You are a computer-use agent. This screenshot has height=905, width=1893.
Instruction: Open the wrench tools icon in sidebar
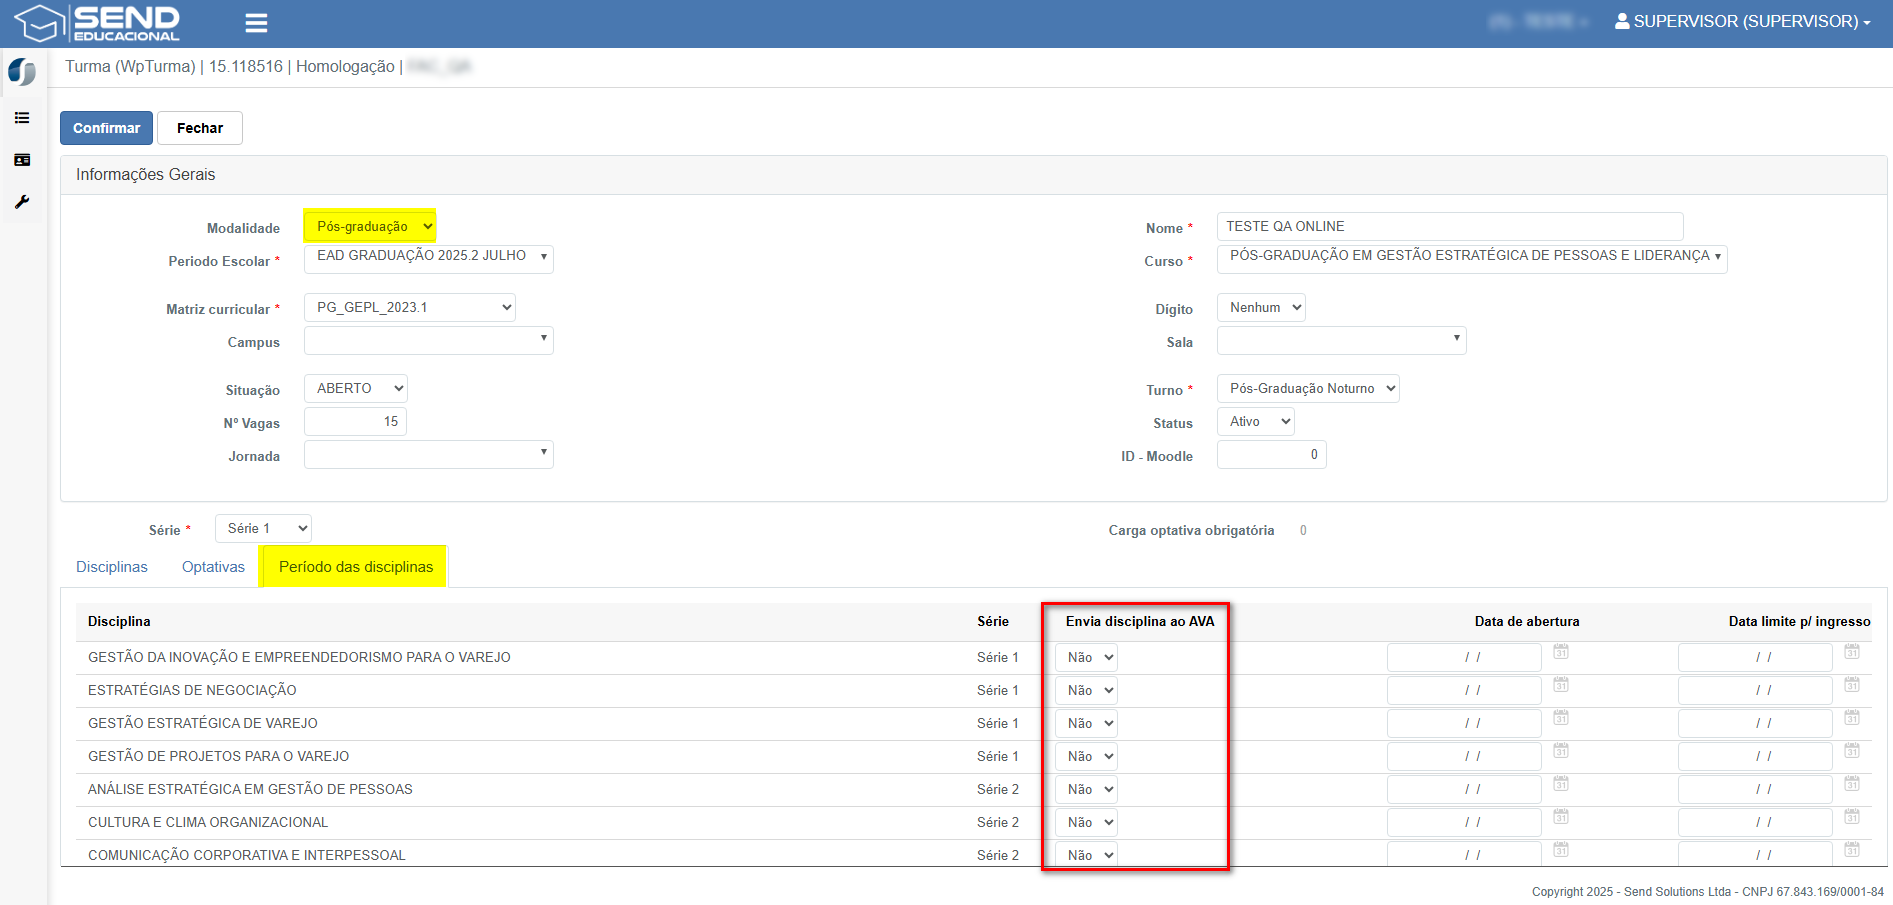click(22, 202)
